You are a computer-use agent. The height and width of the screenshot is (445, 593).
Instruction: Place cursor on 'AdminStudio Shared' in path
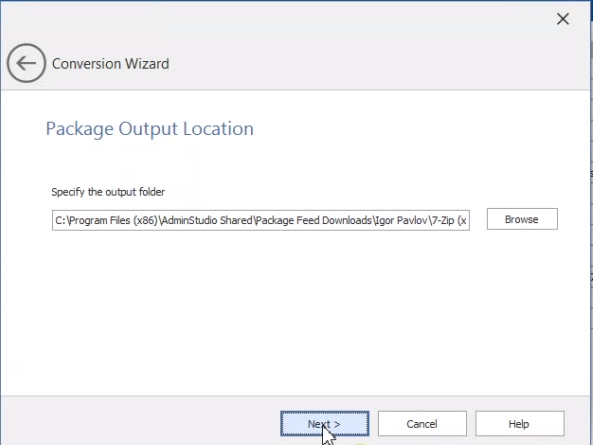(x=207, y=220)
